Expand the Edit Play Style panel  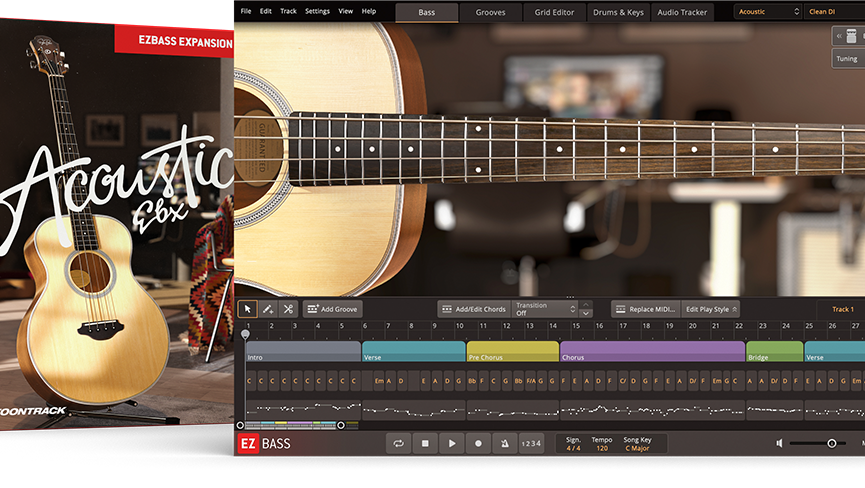[711, 309]
